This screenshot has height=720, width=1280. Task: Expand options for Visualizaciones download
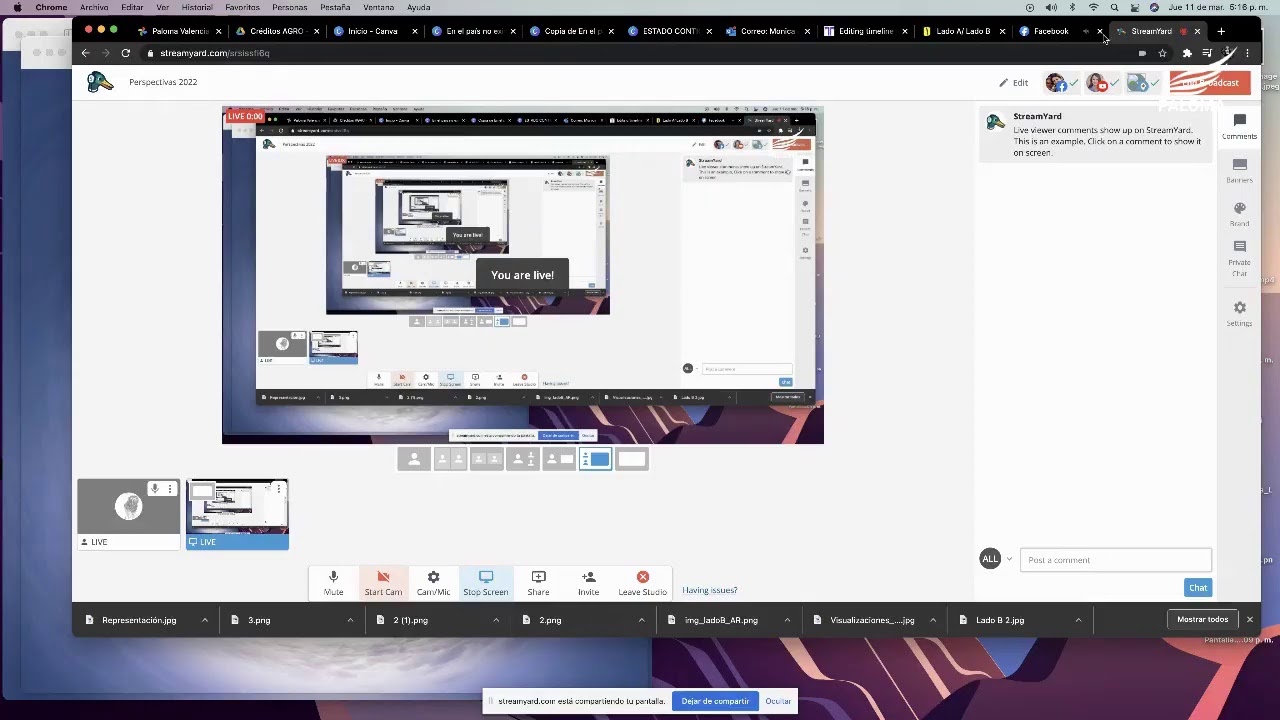tap(933, 620)
